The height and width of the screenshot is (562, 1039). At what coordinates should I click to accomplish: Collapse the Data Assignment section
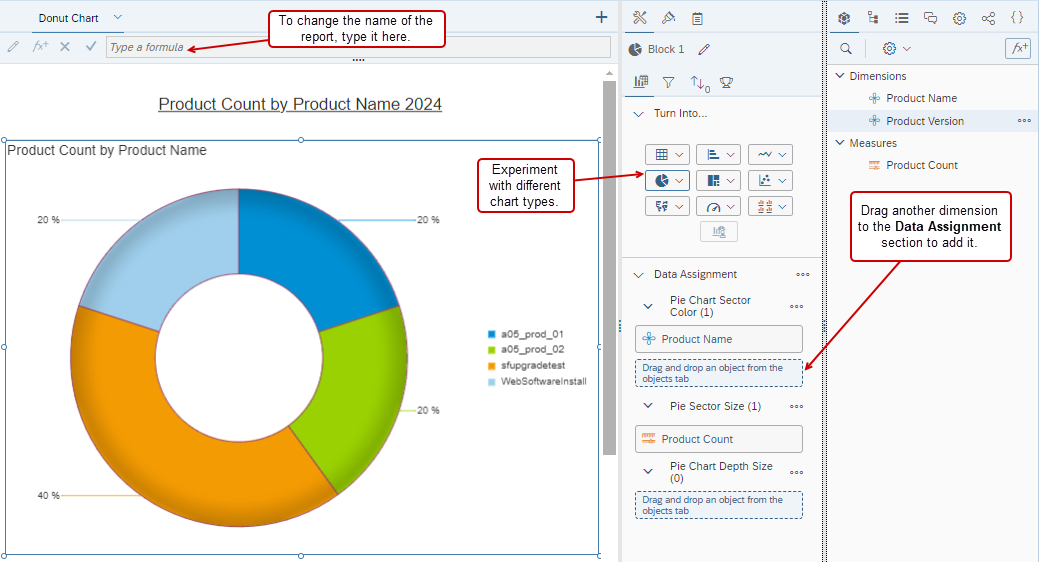point(639,274)
